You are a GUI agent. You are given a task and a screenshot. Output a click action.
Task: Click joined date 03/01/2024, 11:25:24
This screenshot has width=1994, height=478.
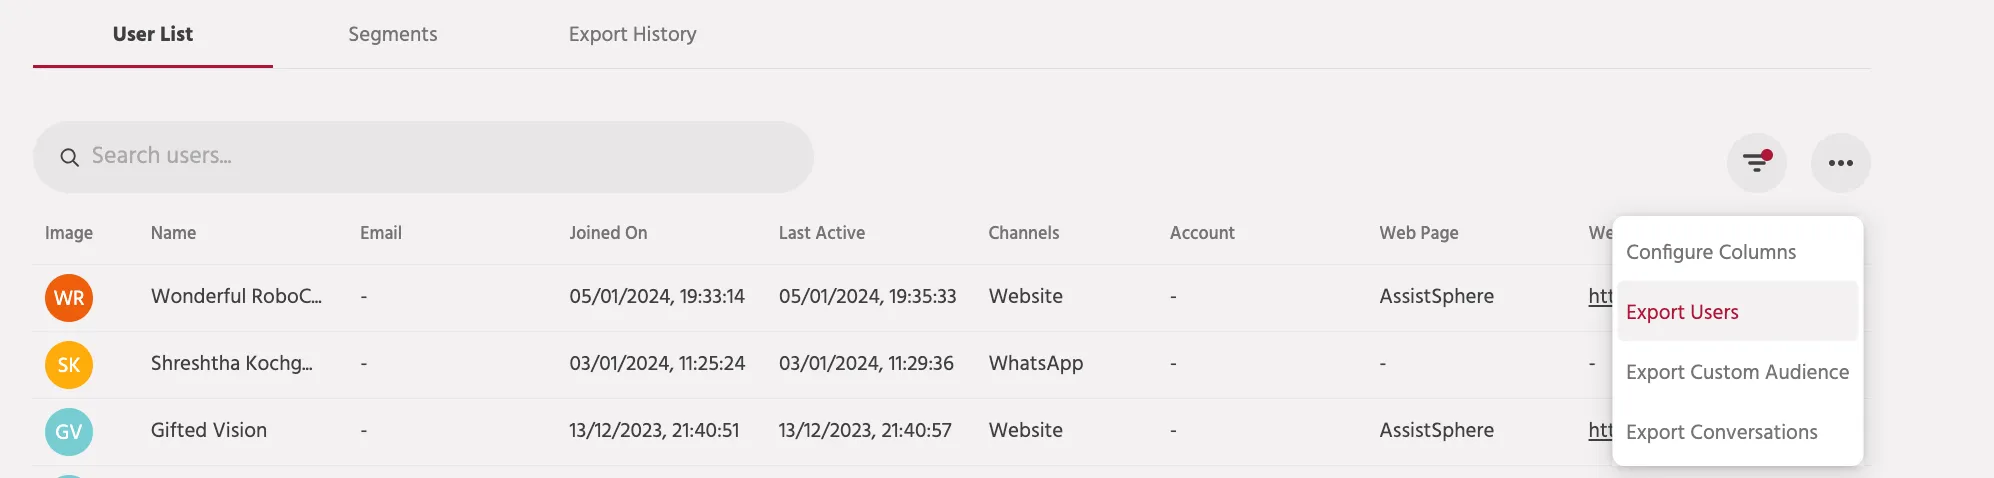pyautogui.click(x=657, y=363)
